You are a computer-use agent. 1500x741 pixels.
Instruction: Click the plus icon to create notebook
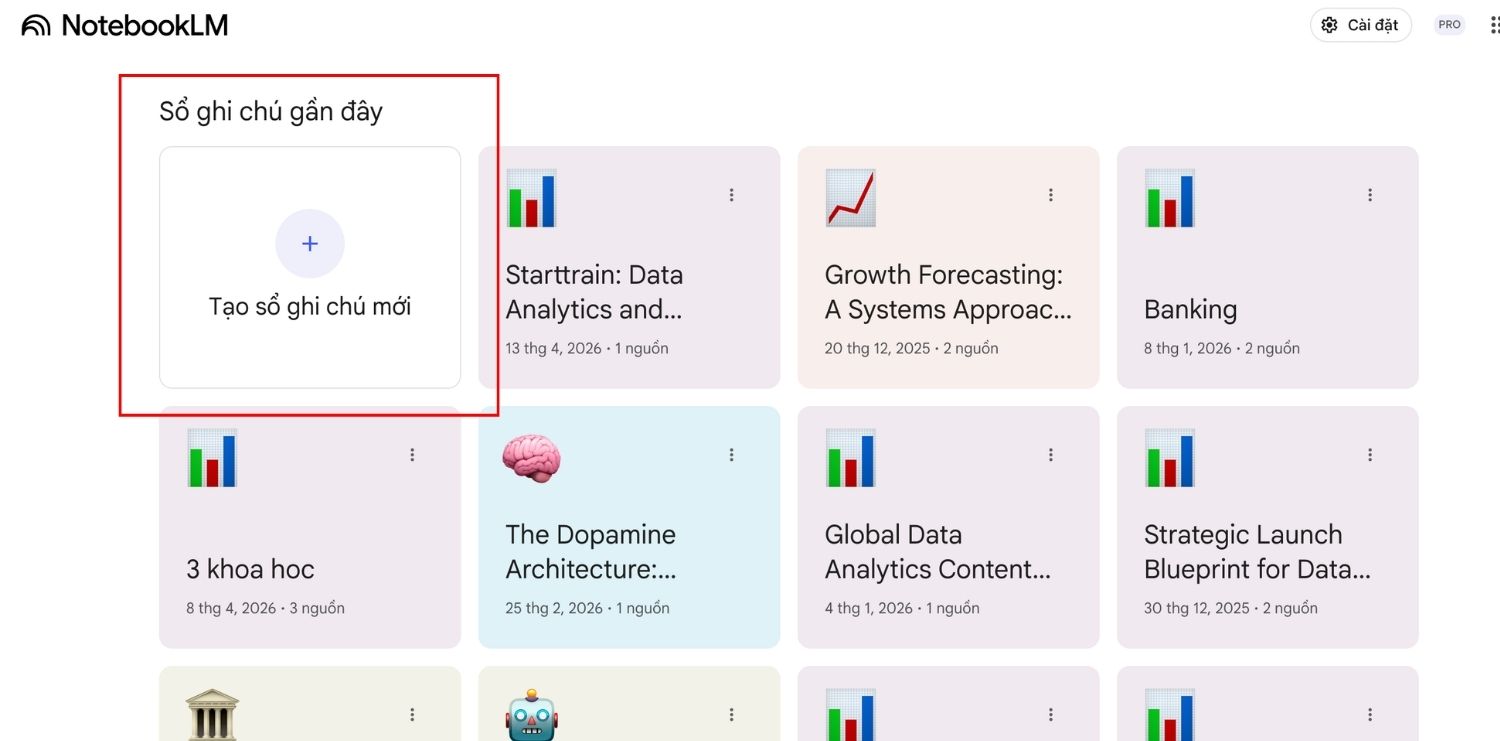pyautogui.click(x=310, y=244)
